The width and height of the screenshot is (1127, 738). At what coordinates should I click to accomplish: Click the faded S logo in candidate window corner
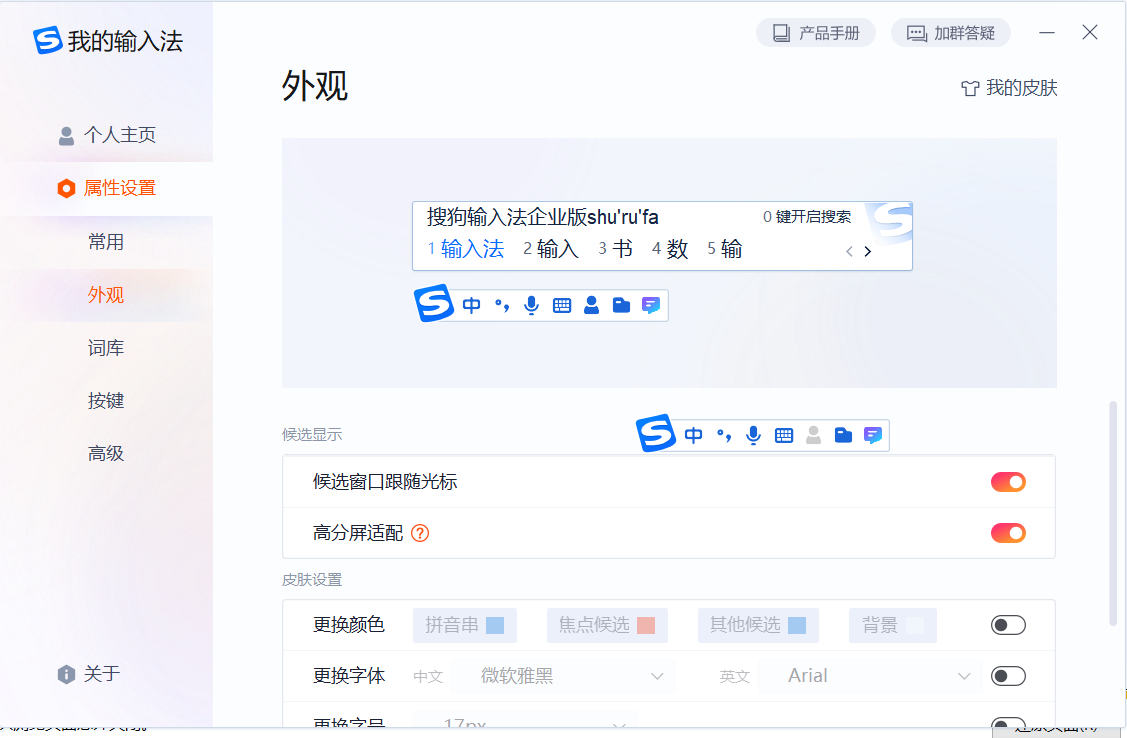[891, 222]
